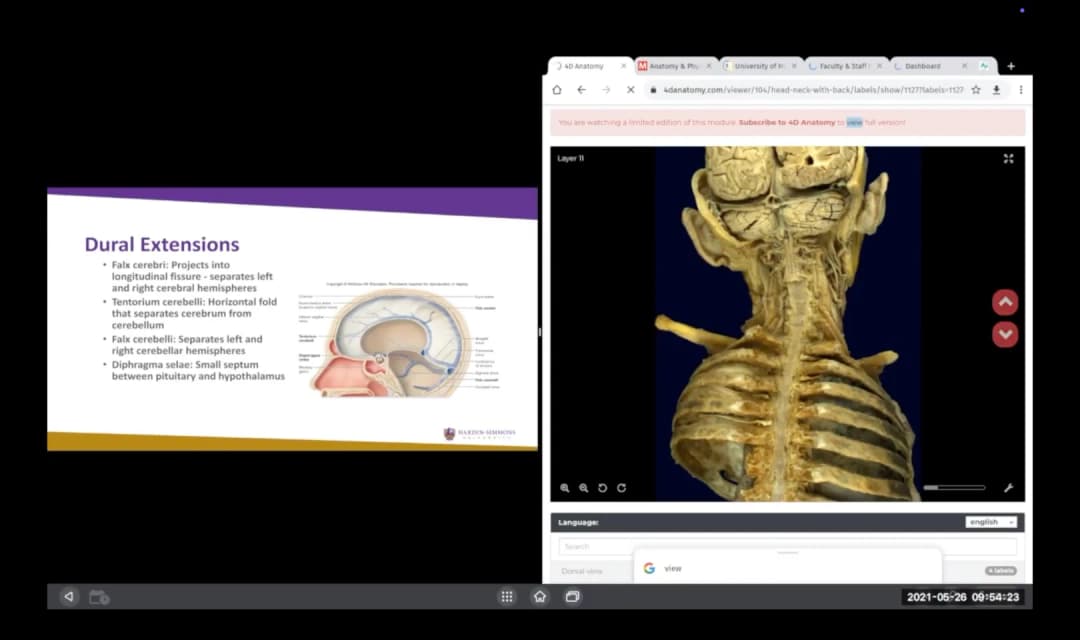Open the app grid in the taskbar

(x=507, y=597)
